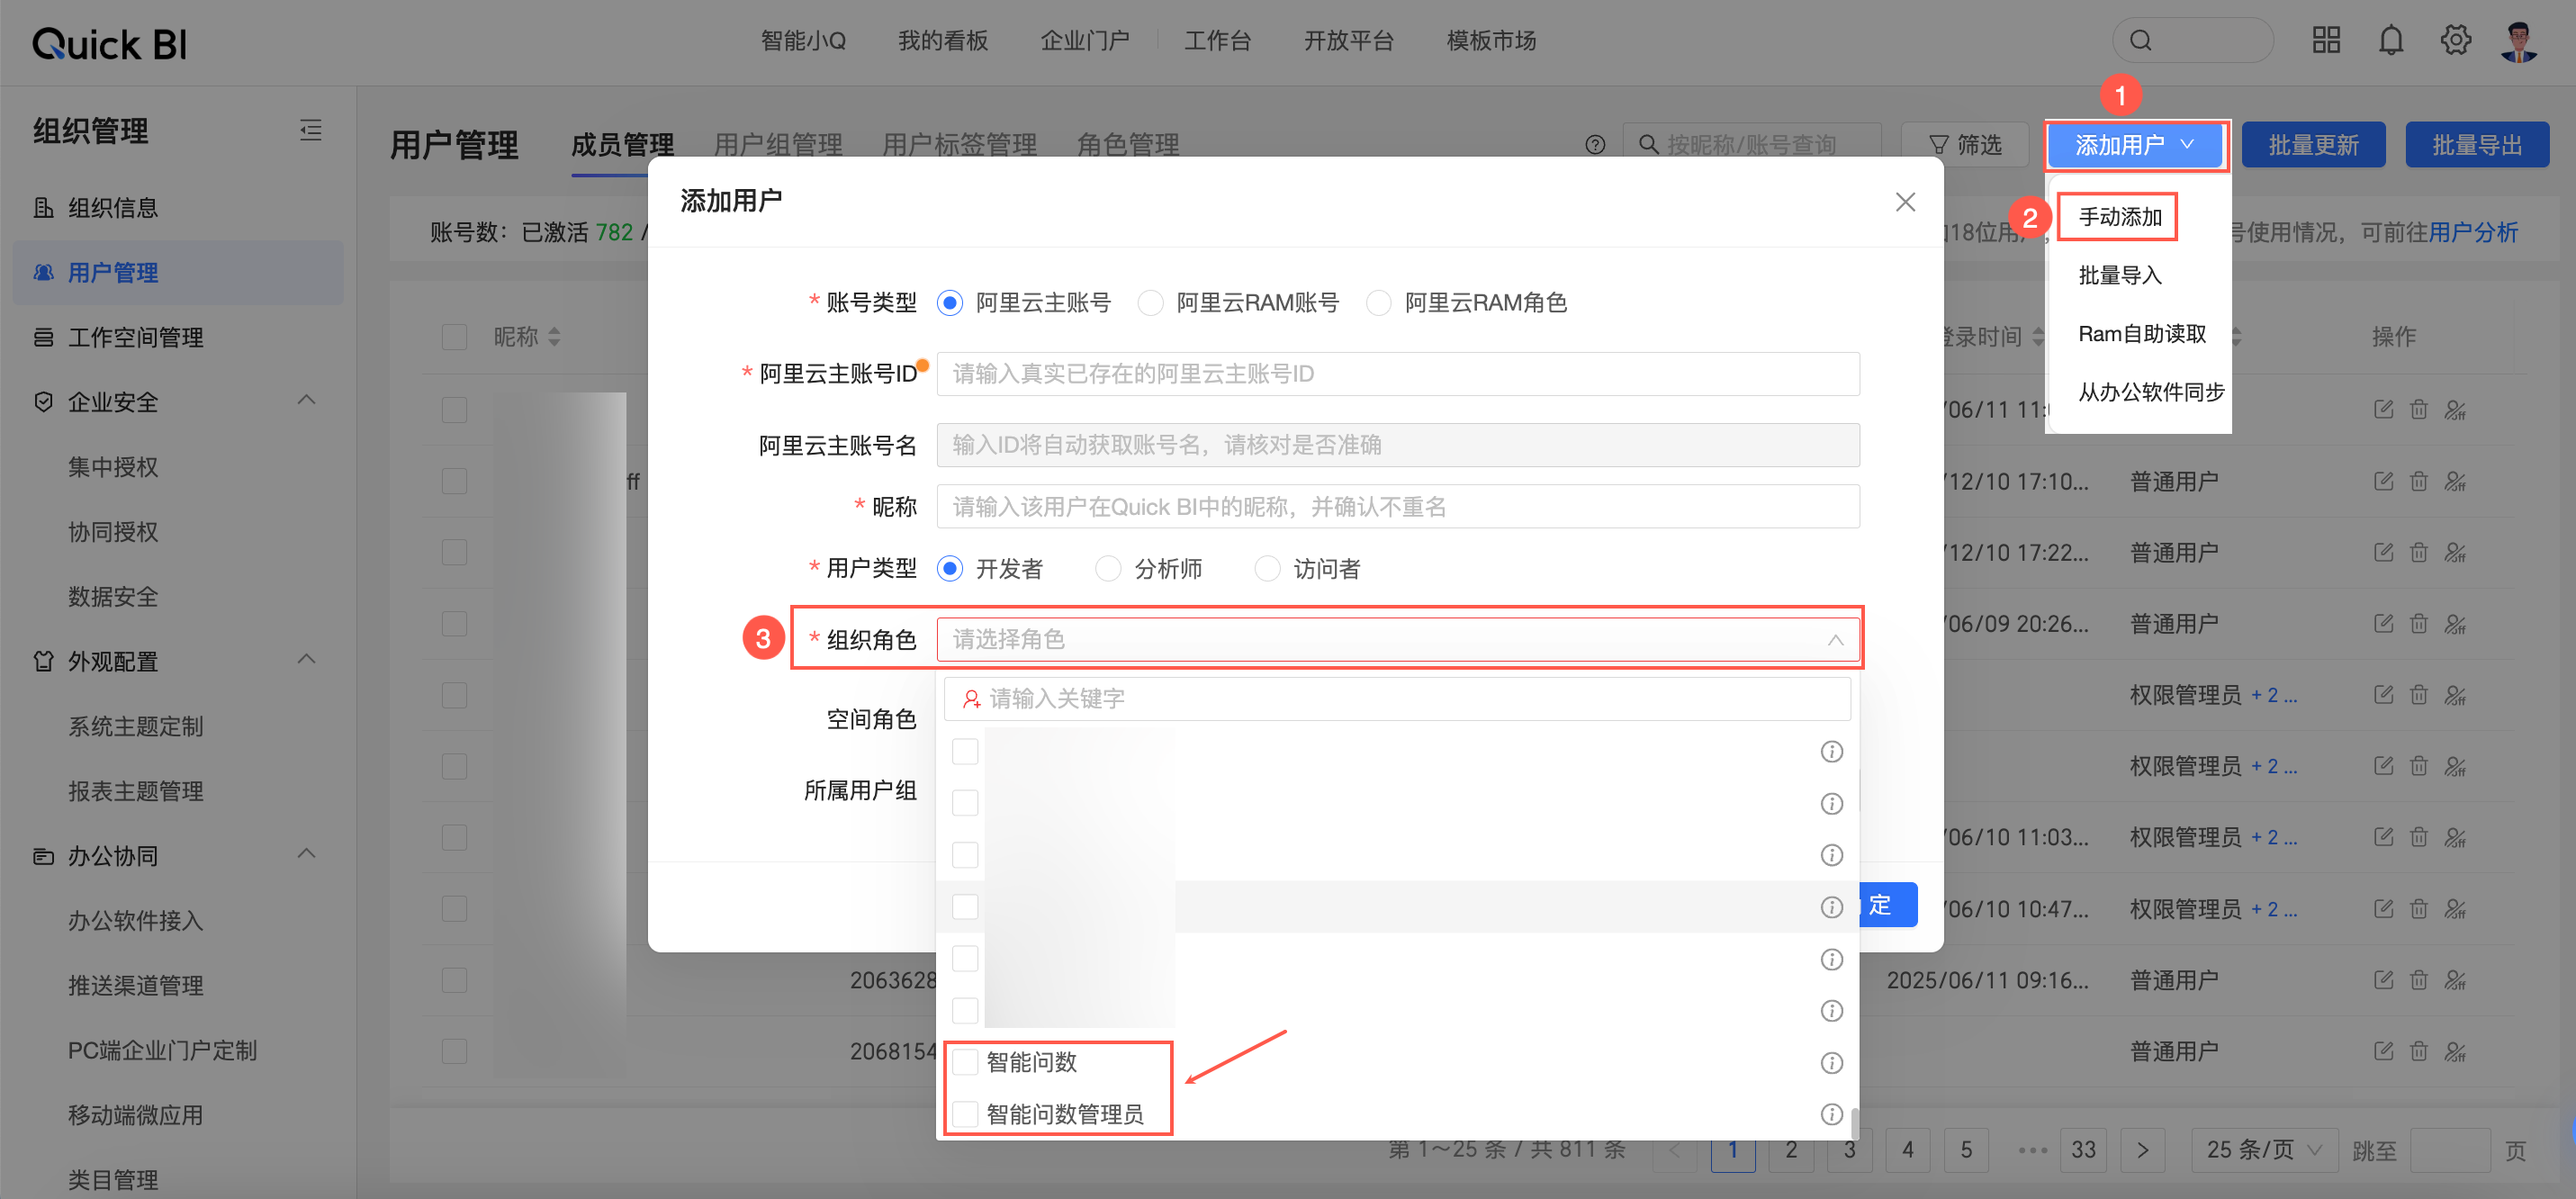Transfer user in 06/11 09:16 row

(2455, 980)
